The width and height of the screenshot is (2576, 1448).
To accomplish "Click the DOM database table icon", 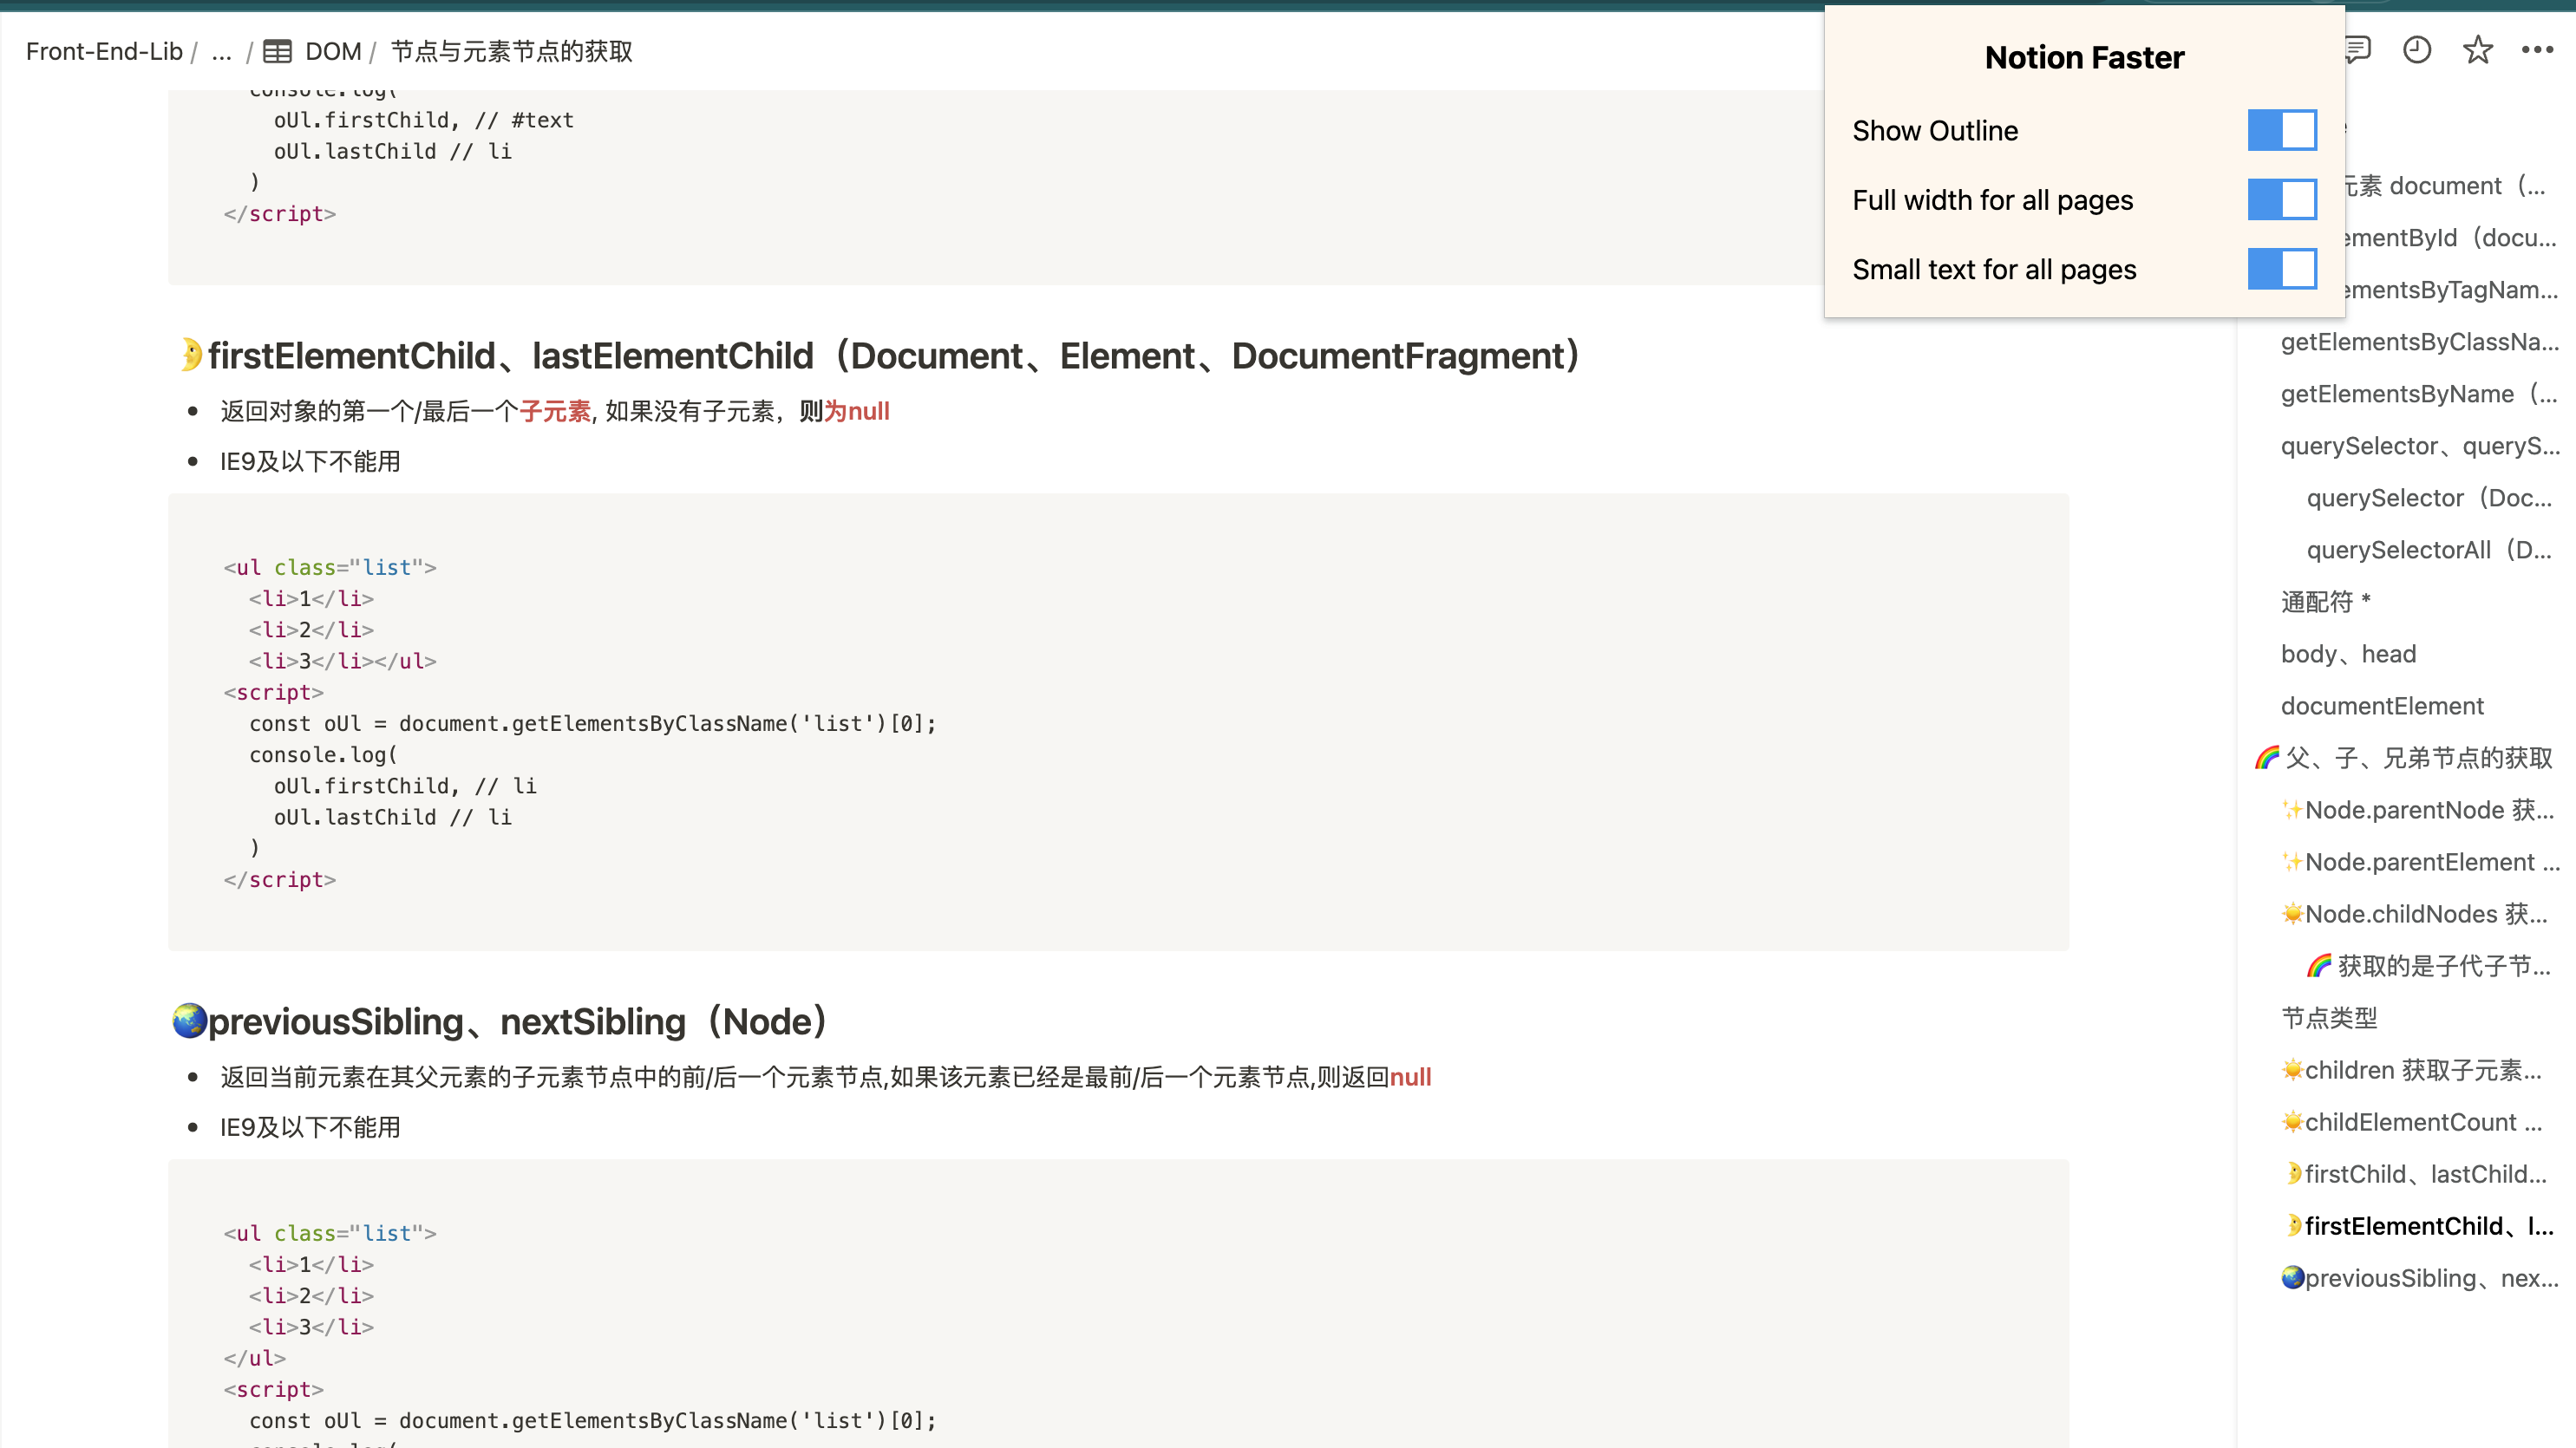I will [277, 51].
